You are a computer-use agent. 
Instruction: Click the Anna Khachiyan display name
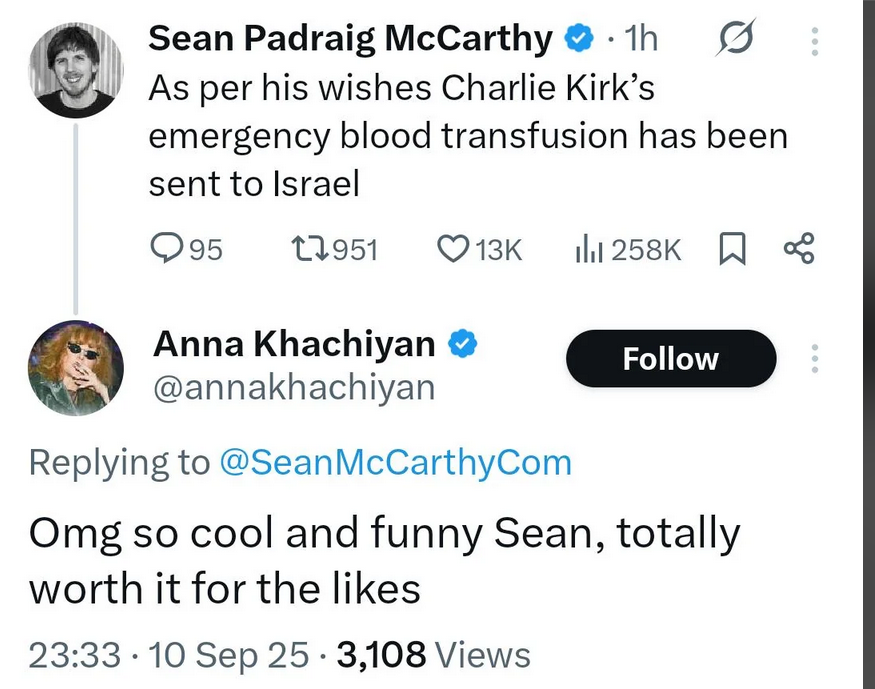tap(294, 344)
